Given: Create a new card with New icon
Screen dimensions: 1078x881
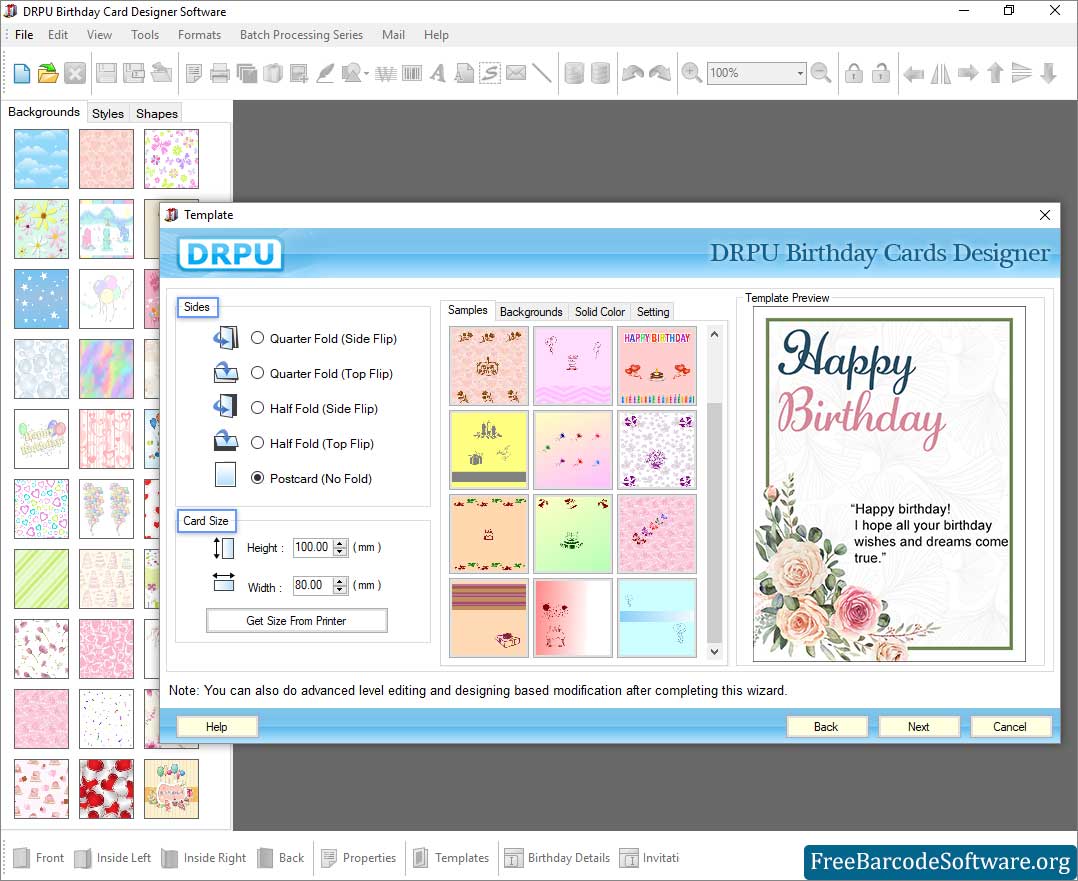Looking at the screenshot, I should point(21,73).
